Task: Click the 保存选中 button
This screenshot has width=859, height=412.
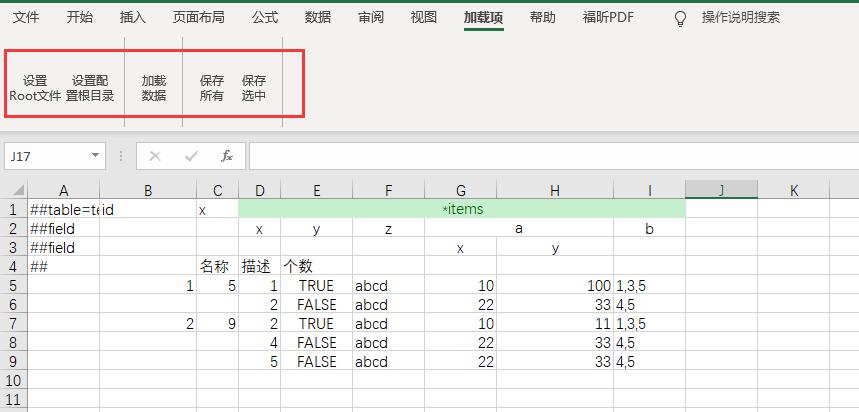Action: click(253, 88)
